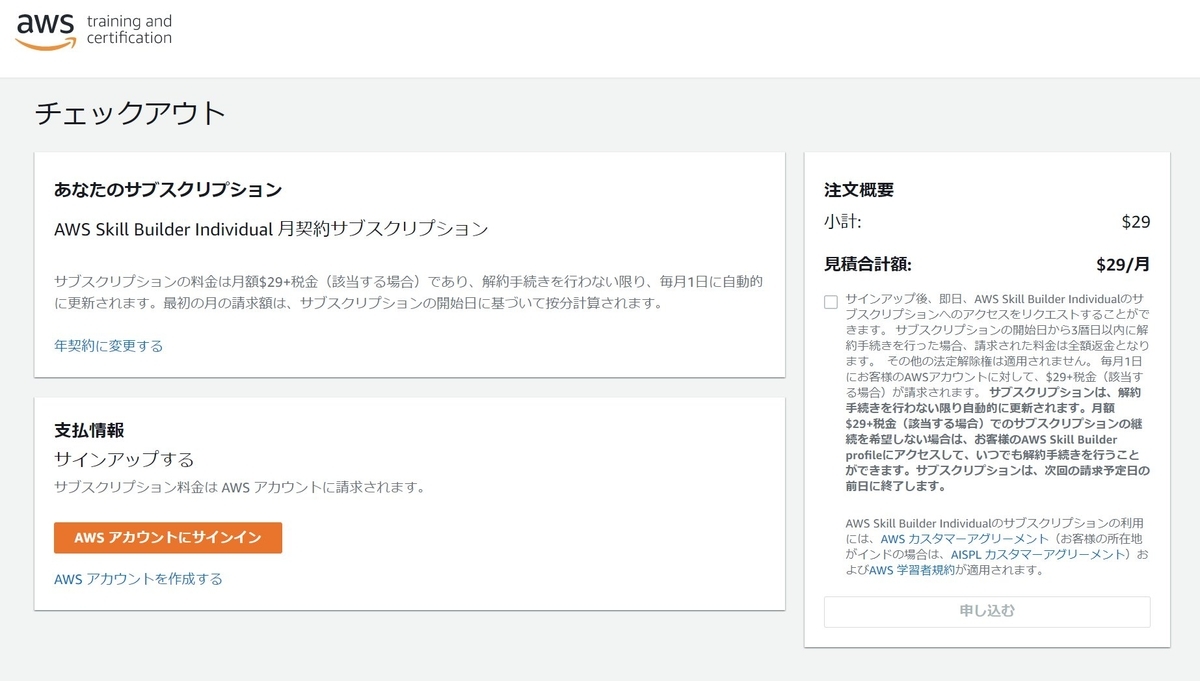This screenshot has height=681, width=1200.
Task: Click the あなたのサブスクリプション heading
Action: point(168,190)
